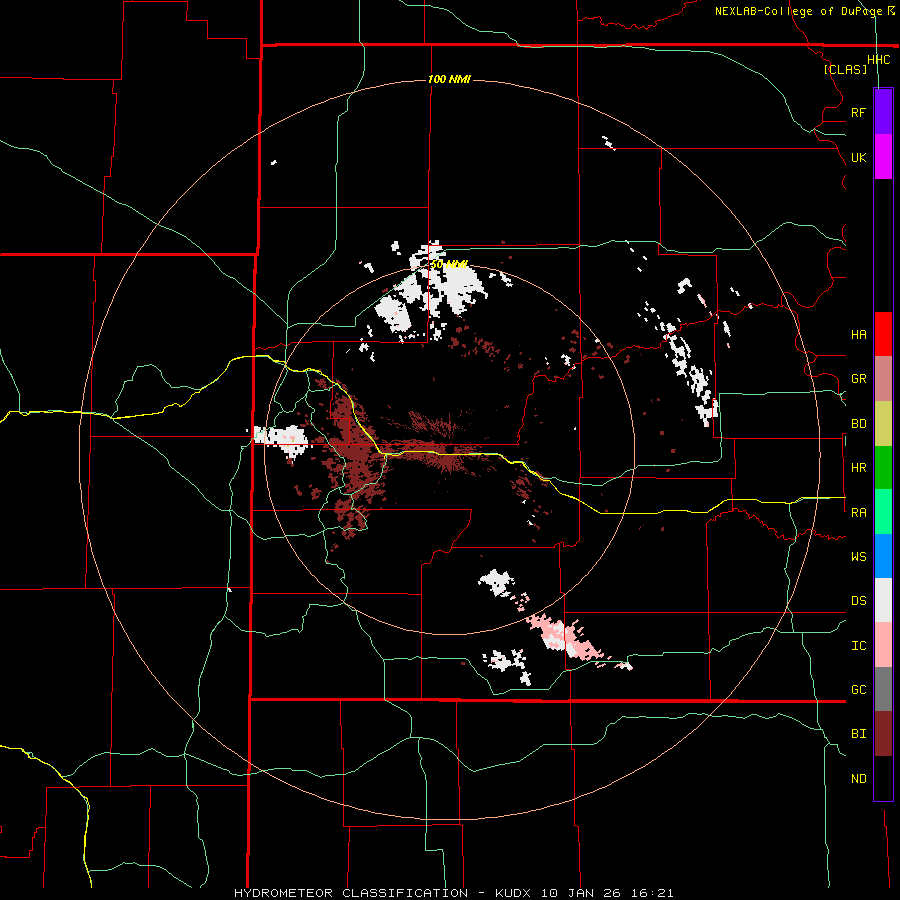Screen dimensions: 900x900
Task: Click the ND black legend swatch
Action: pyautogui.click(x=883, y=778)
